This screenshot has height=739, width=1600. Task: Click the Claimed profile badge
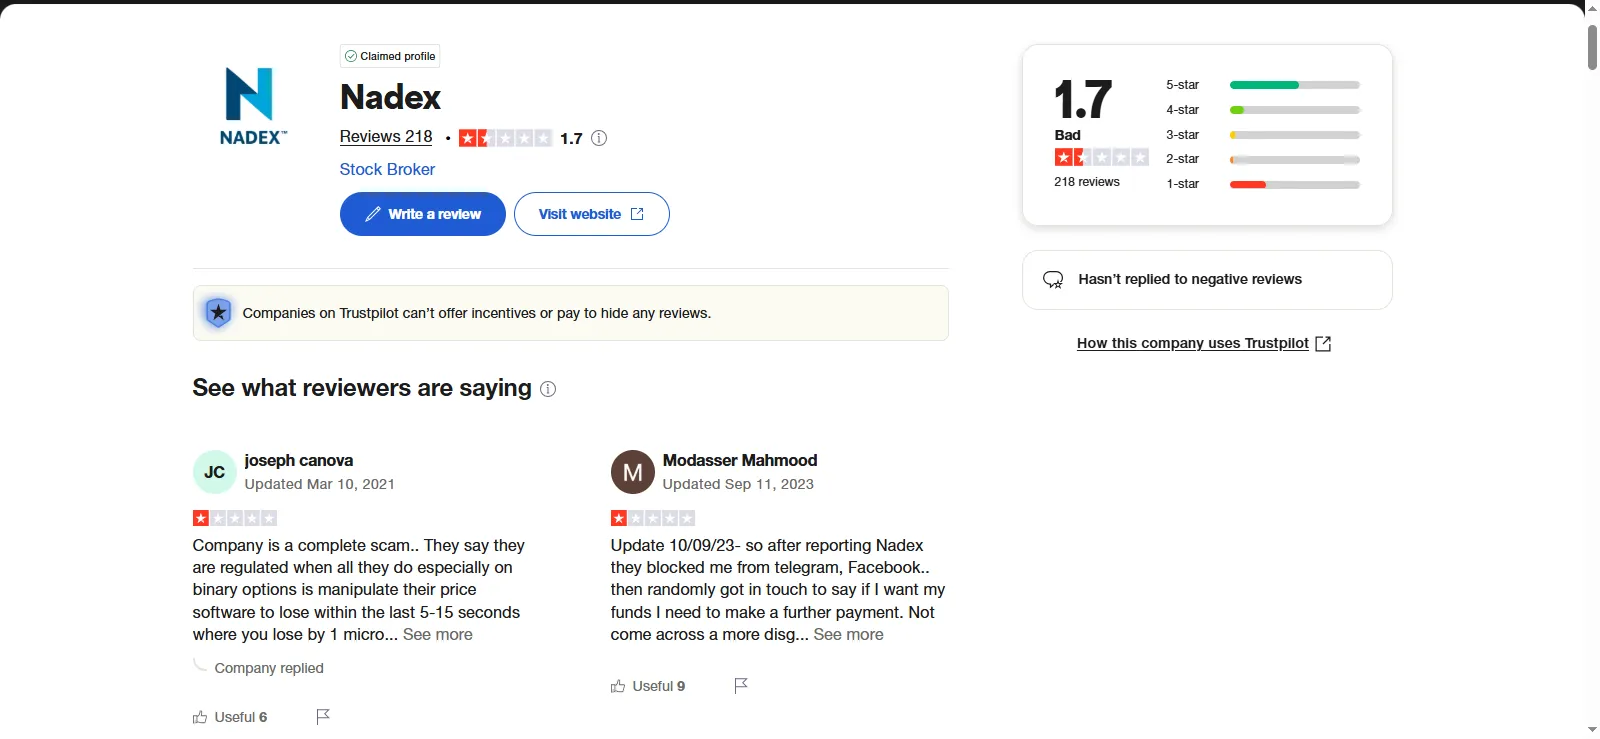pos(390,56)
